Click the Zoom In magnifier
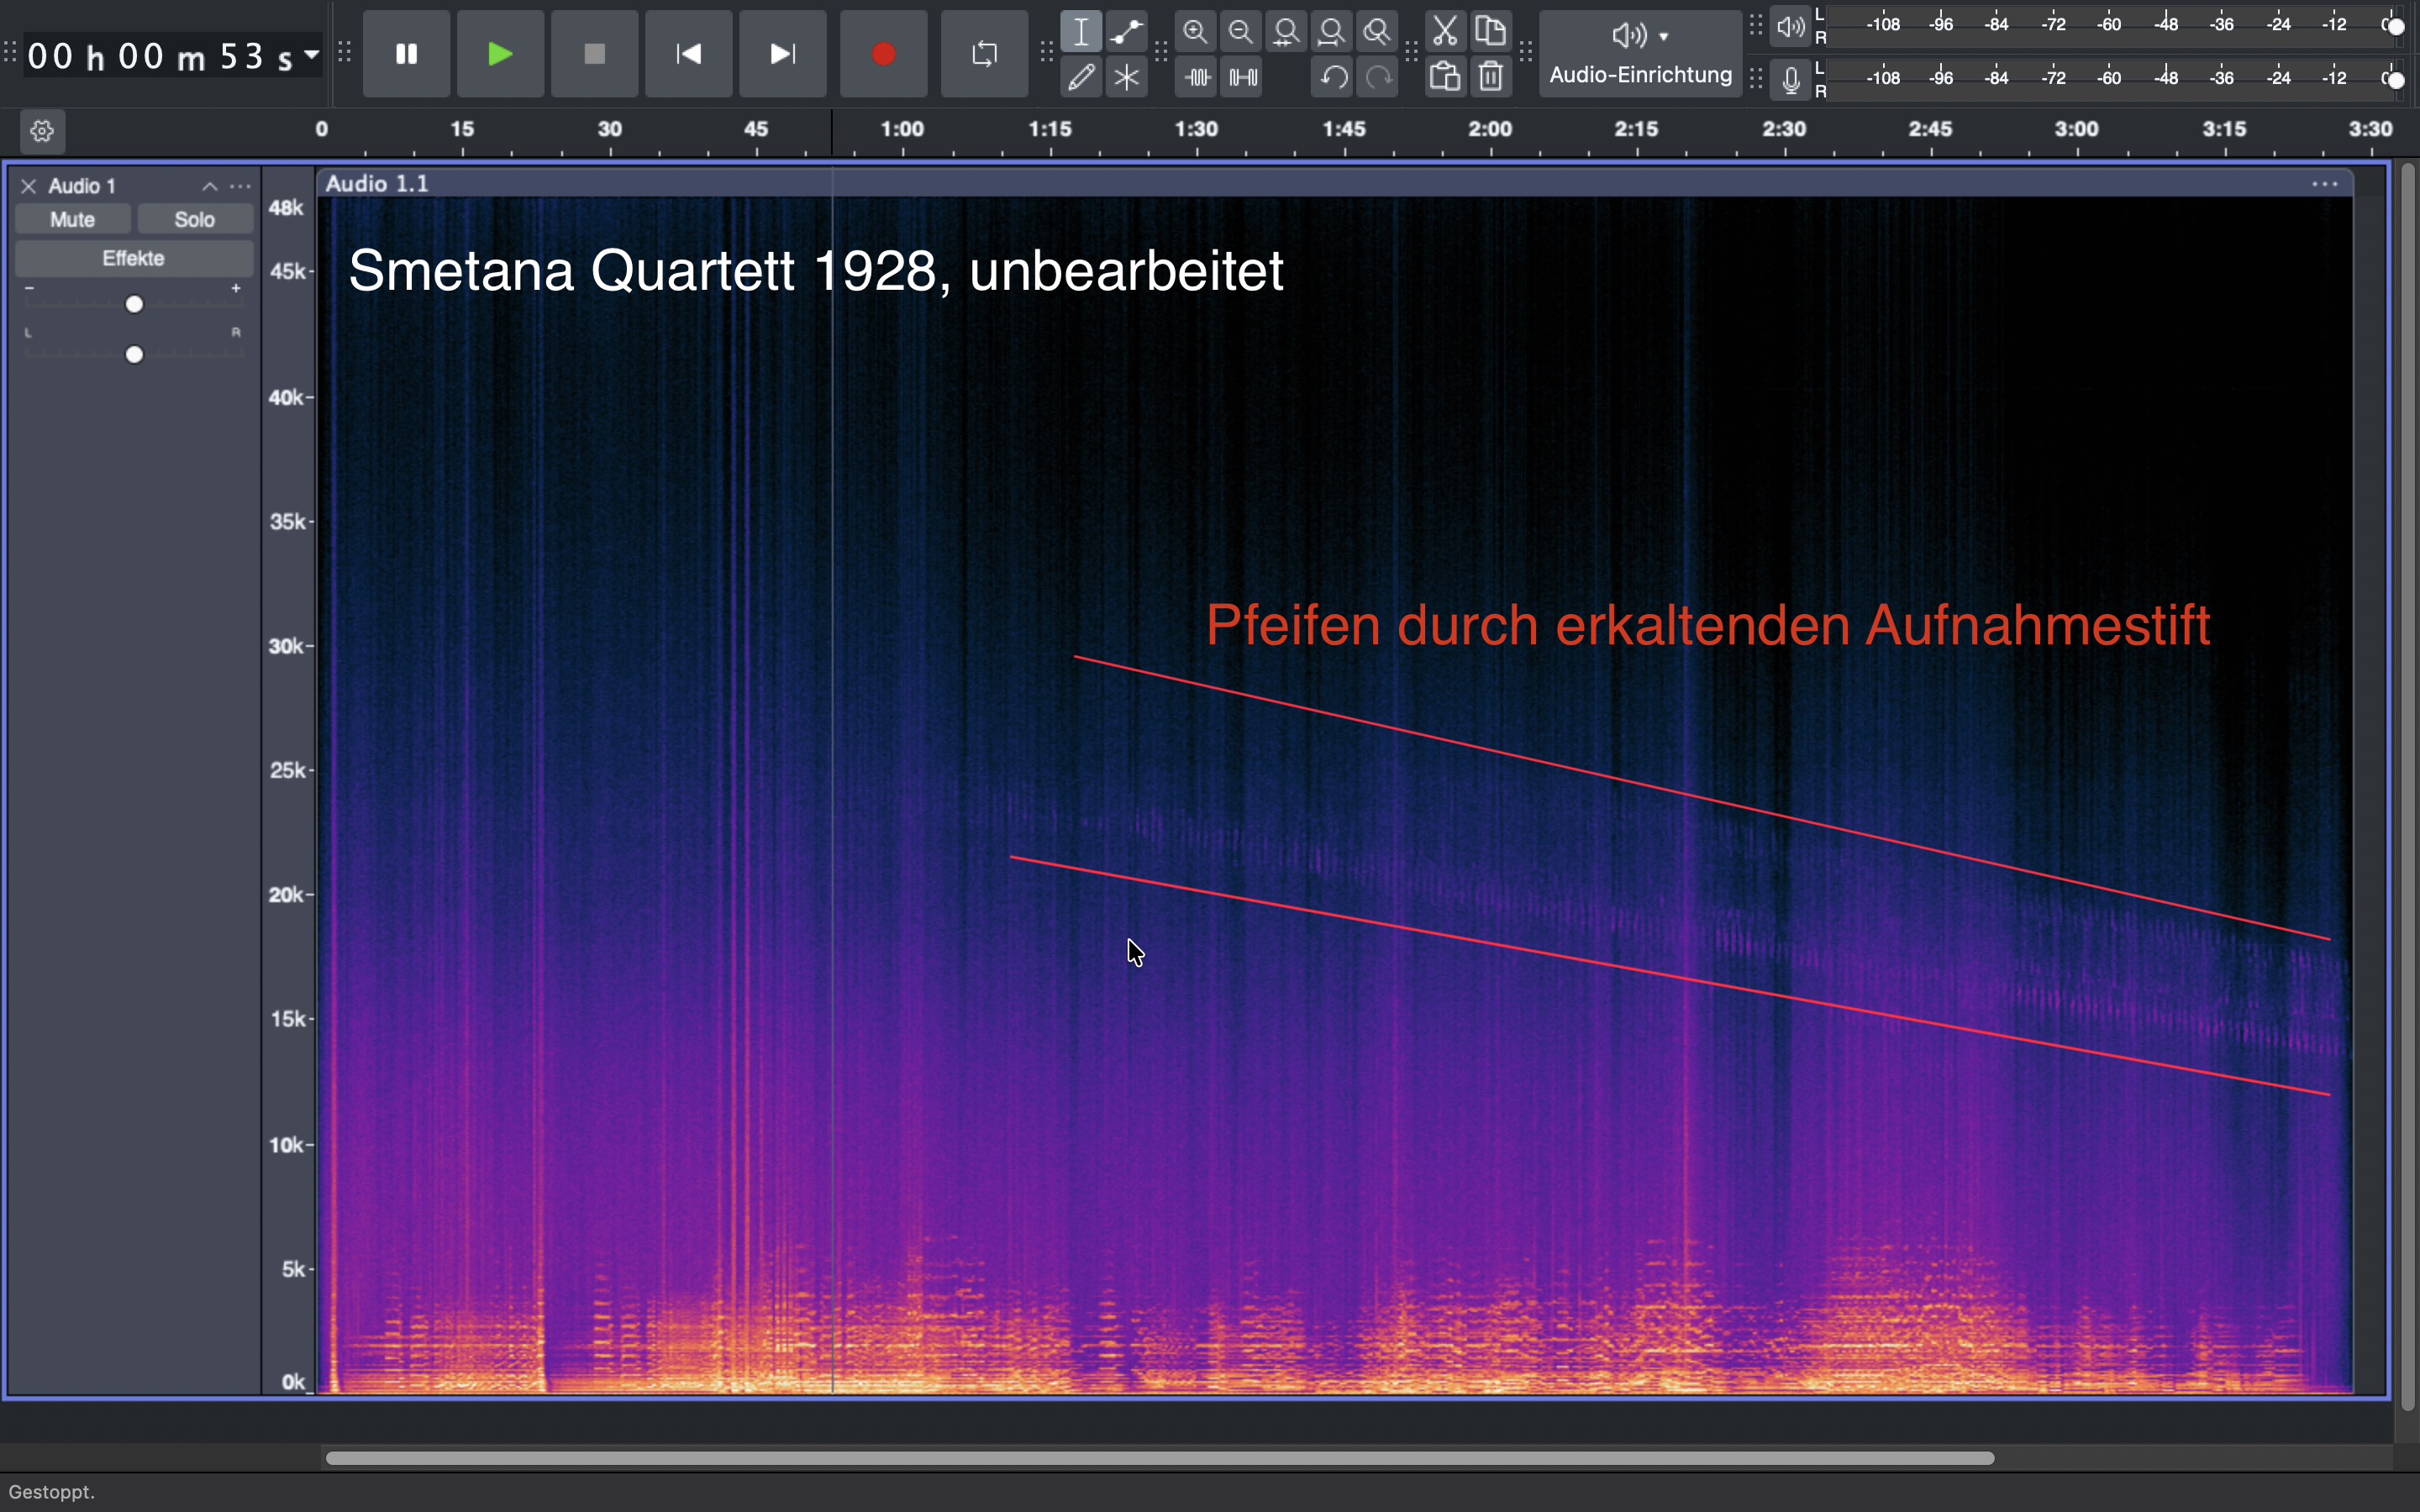This screenshot has height=1512, width=2420. (x=1195, y=32)
